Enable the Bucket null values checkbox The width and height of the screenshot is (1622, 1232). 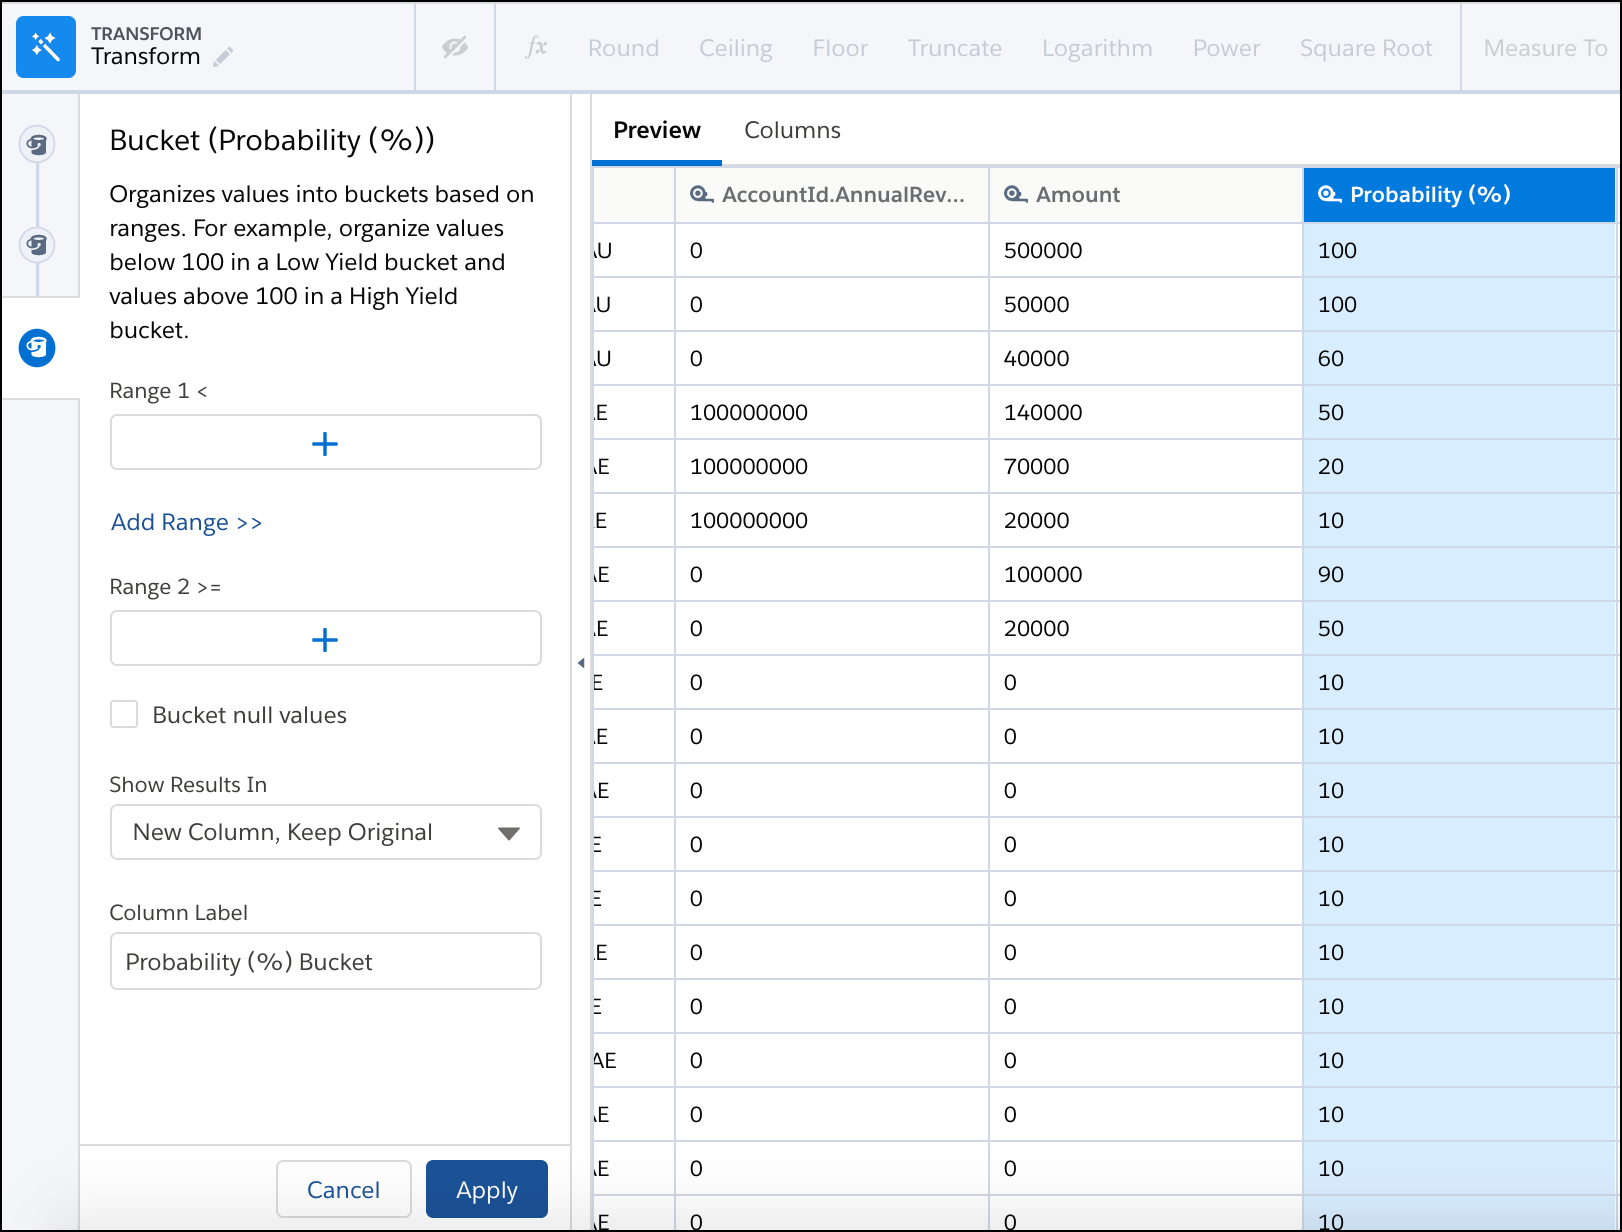124,714
